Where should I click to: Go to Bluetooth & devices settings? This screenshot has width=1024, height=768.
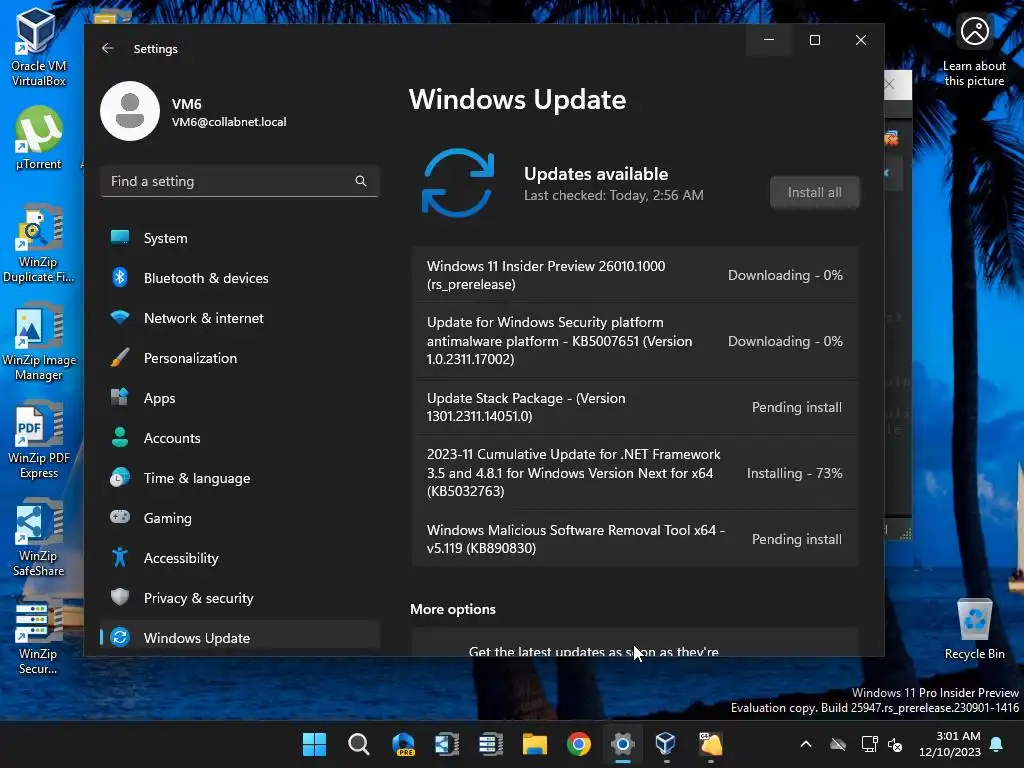pos(240,278)
